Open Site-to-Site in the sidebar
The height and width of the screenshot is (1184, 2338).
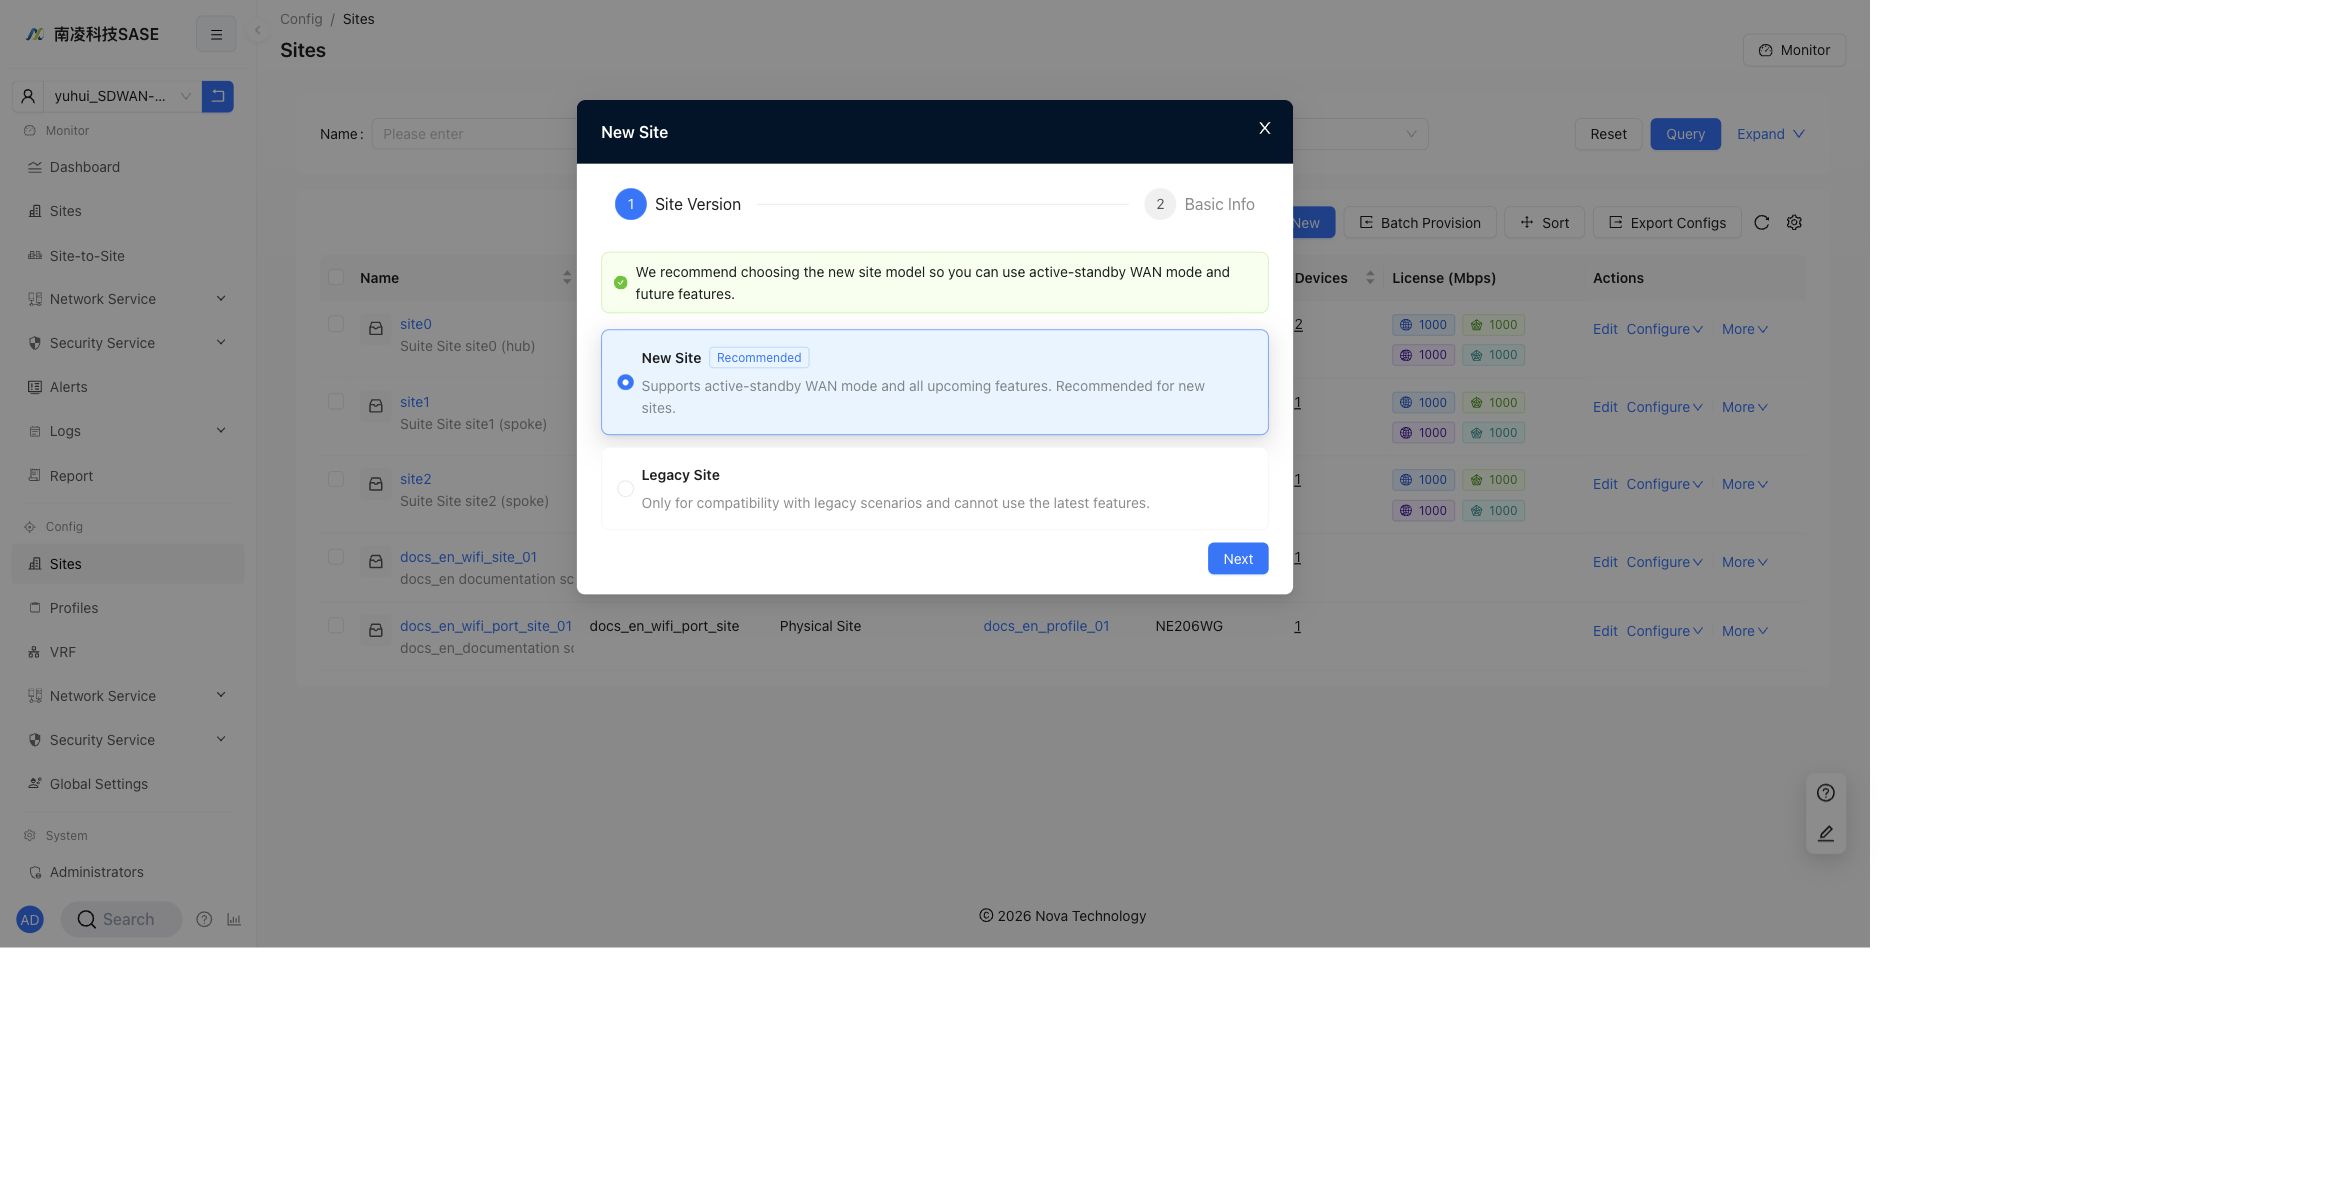[128, 256]
